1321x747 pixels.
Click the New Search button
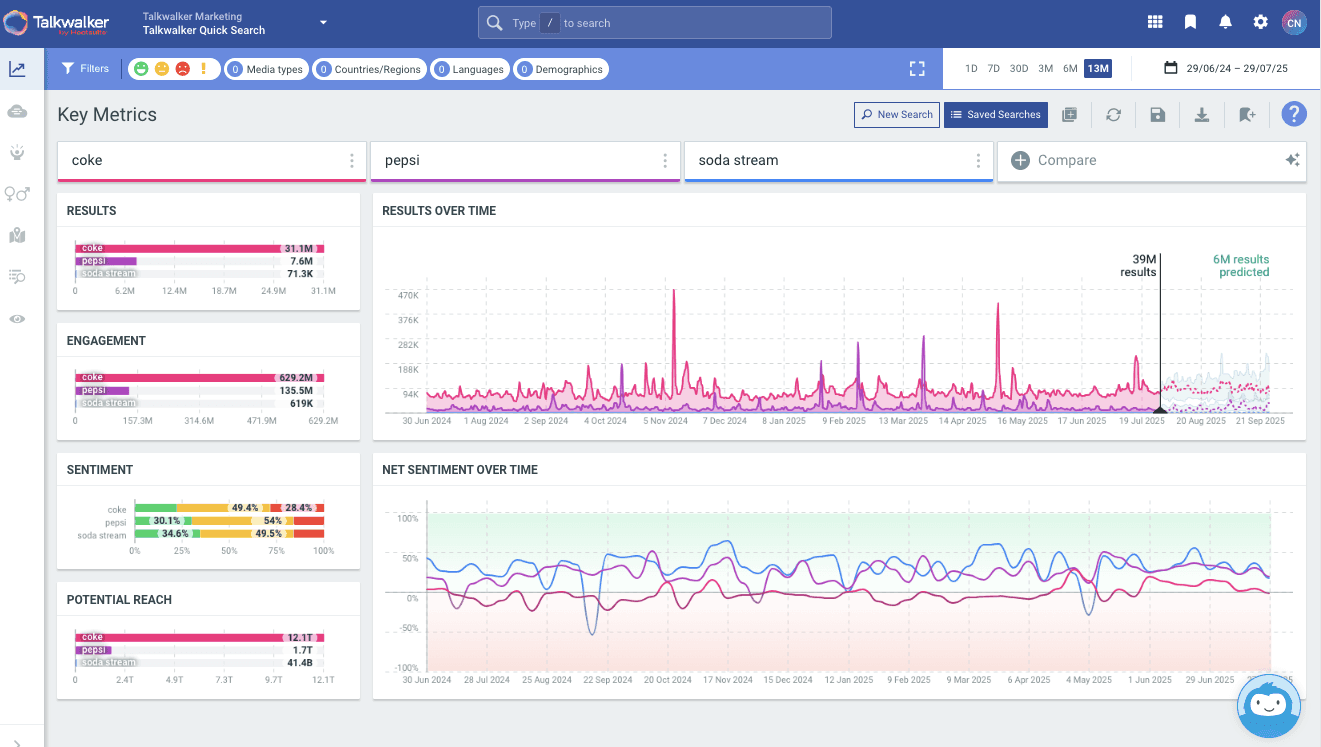(x=896, y=115)
